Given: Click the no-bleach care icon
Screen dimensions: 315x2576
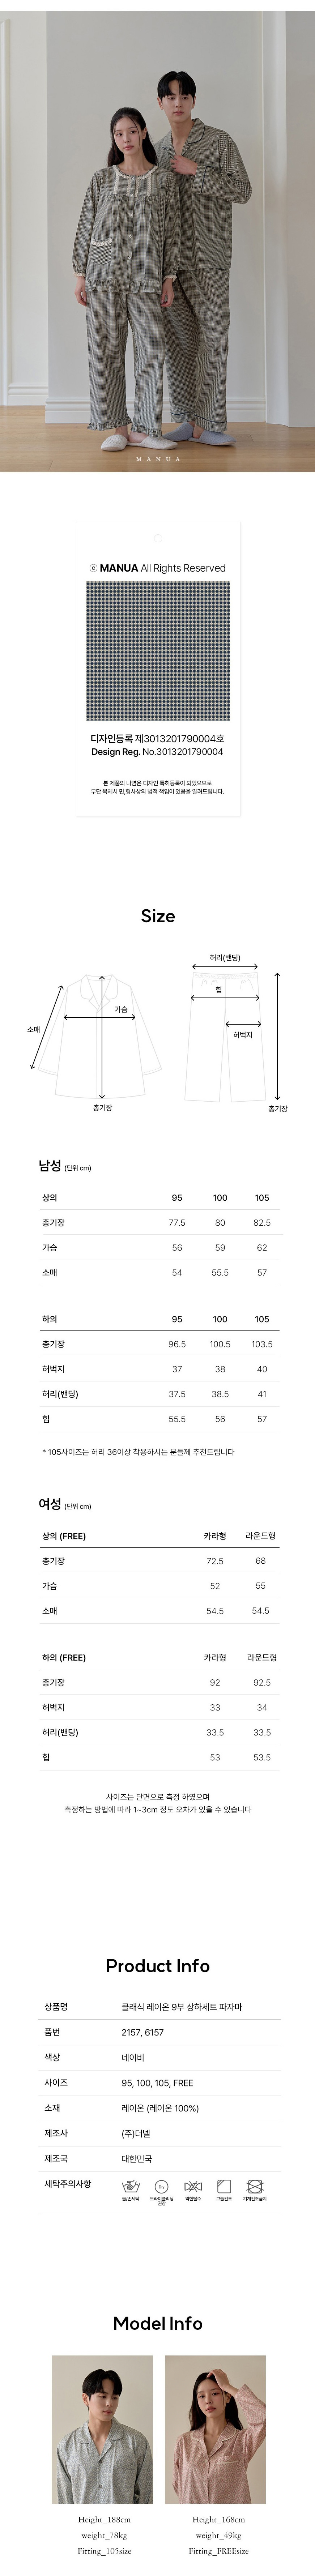Looking at the screenshot, I should click(x=193, y=2185).
